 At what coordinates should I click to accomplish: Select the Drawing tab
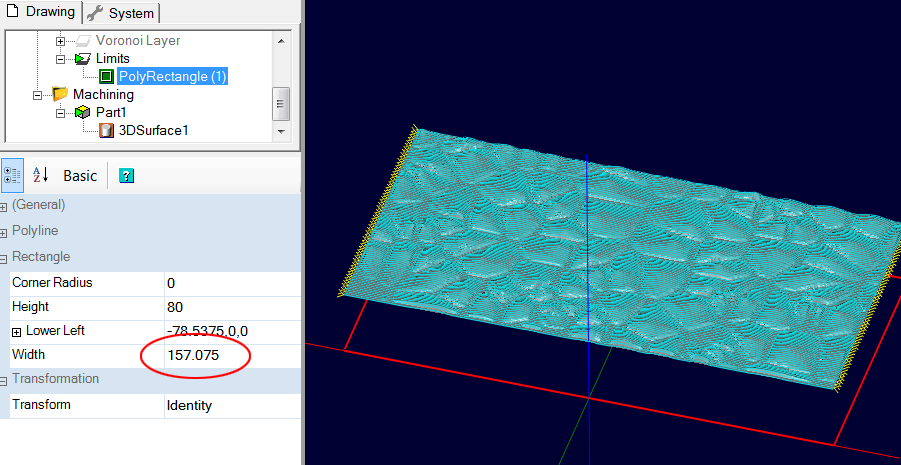[40, 12]
